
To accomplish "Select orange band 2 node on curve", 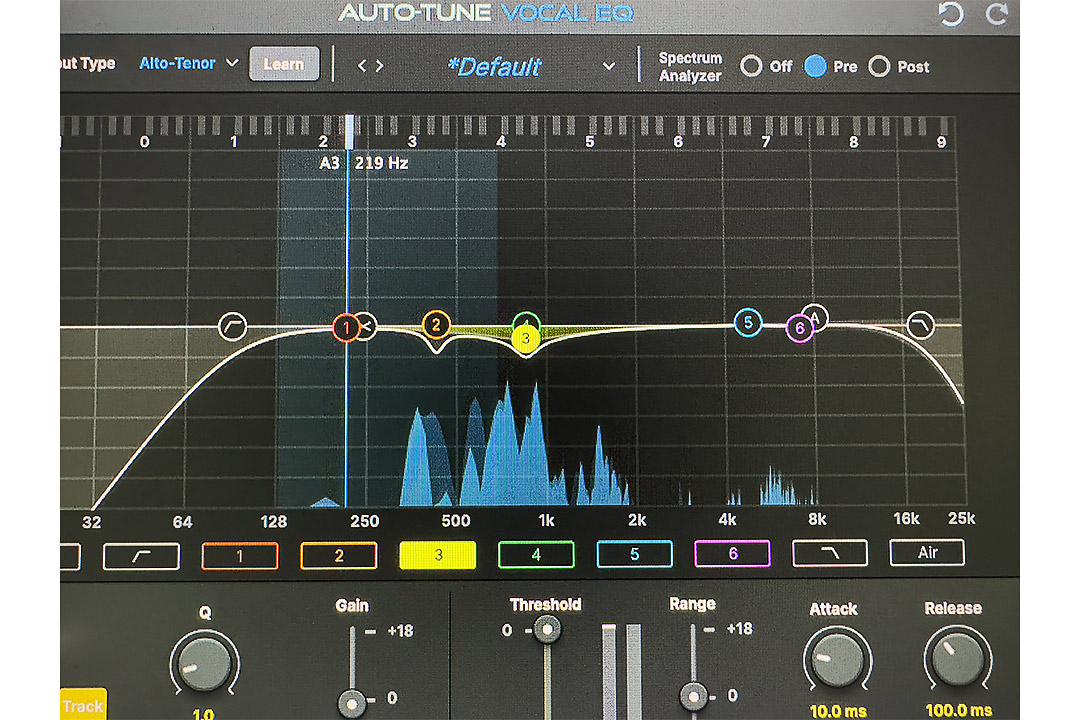I will [x=436, y=324].
